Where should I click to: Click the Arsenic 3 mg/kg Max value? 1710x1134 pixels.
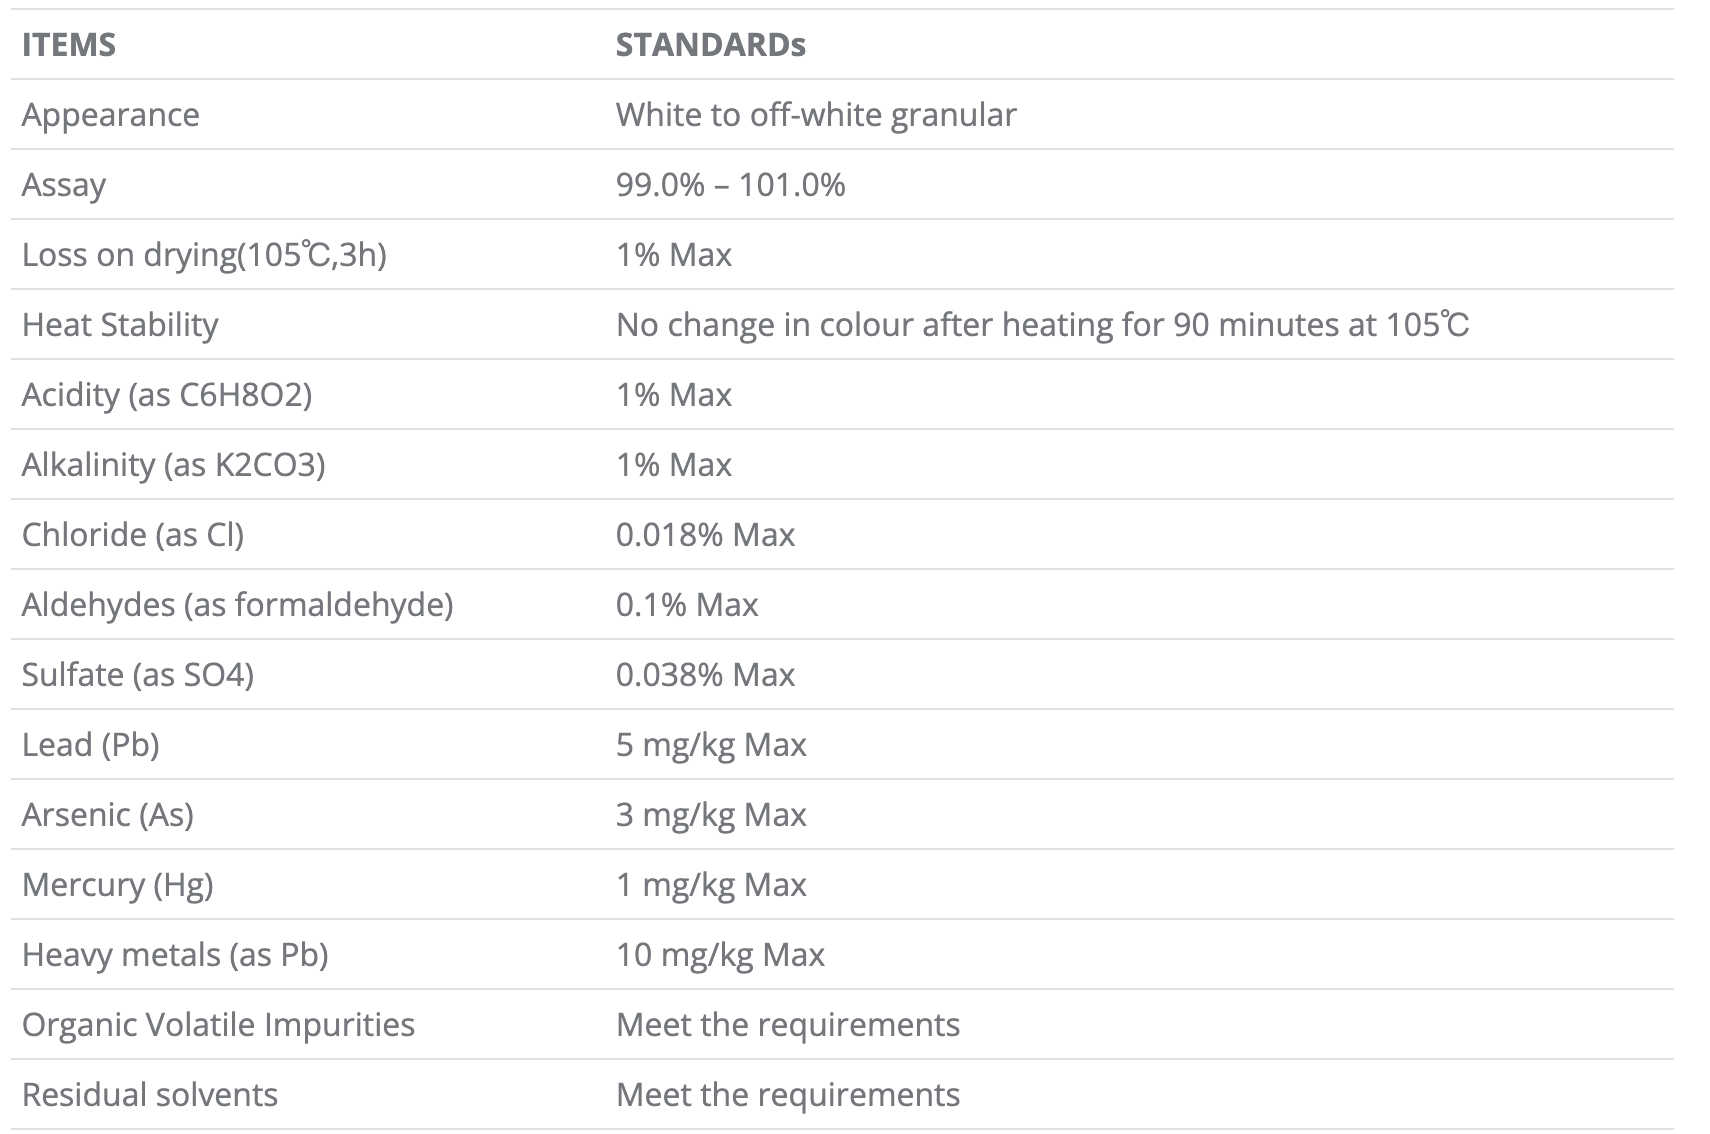711,815
